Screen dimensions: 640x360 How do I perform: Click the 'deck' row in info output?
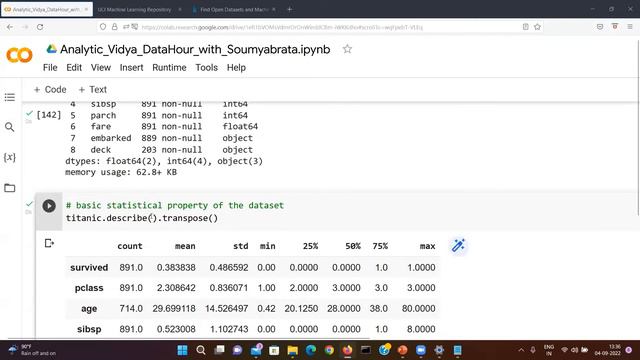pyautogui.click(x=161, y=150)
